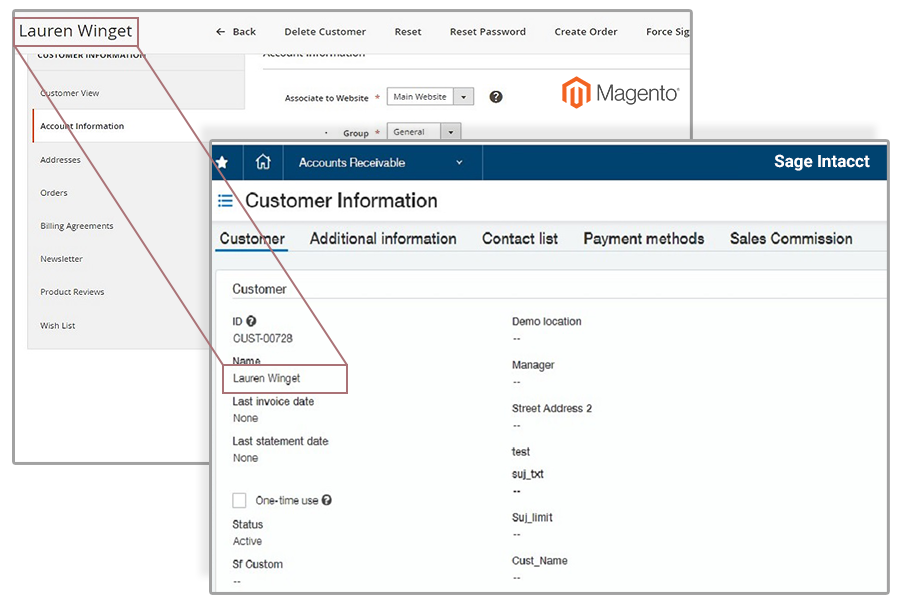Open the hamburger menu beside Customer Information
The width and height of the screenshot is (900, 600).
point(226,201)
